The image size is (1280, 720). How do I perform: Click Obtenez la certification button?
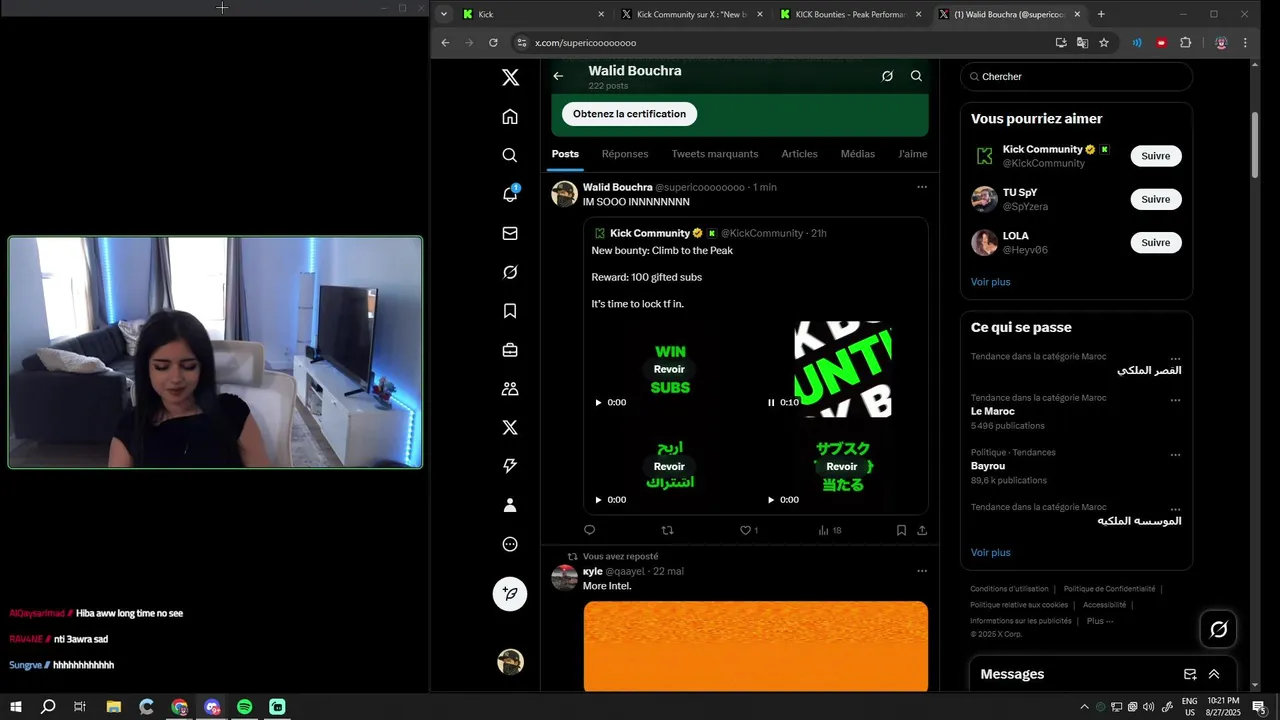(629, 114)
